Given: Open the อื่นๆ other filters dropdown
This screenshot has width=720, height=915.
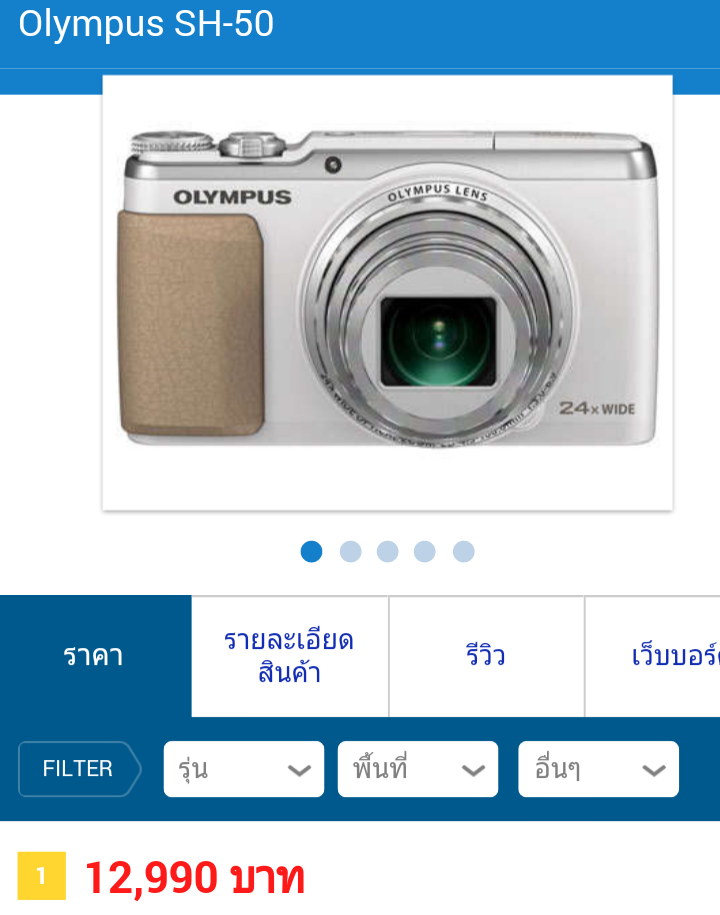Looking at the screenshot, I should point(598,769).
